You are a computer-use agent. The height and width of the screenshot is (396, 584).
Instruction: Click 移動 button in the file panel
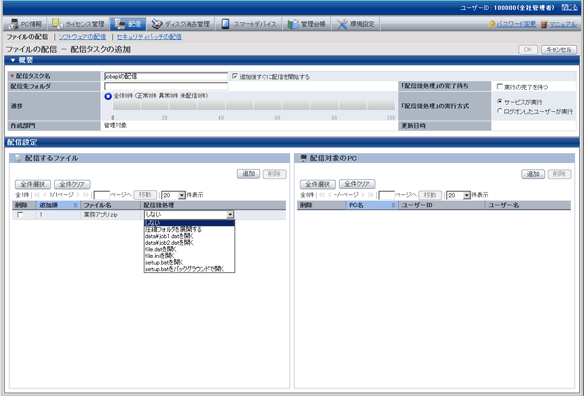pyautogui.click(x=145, y=195)
